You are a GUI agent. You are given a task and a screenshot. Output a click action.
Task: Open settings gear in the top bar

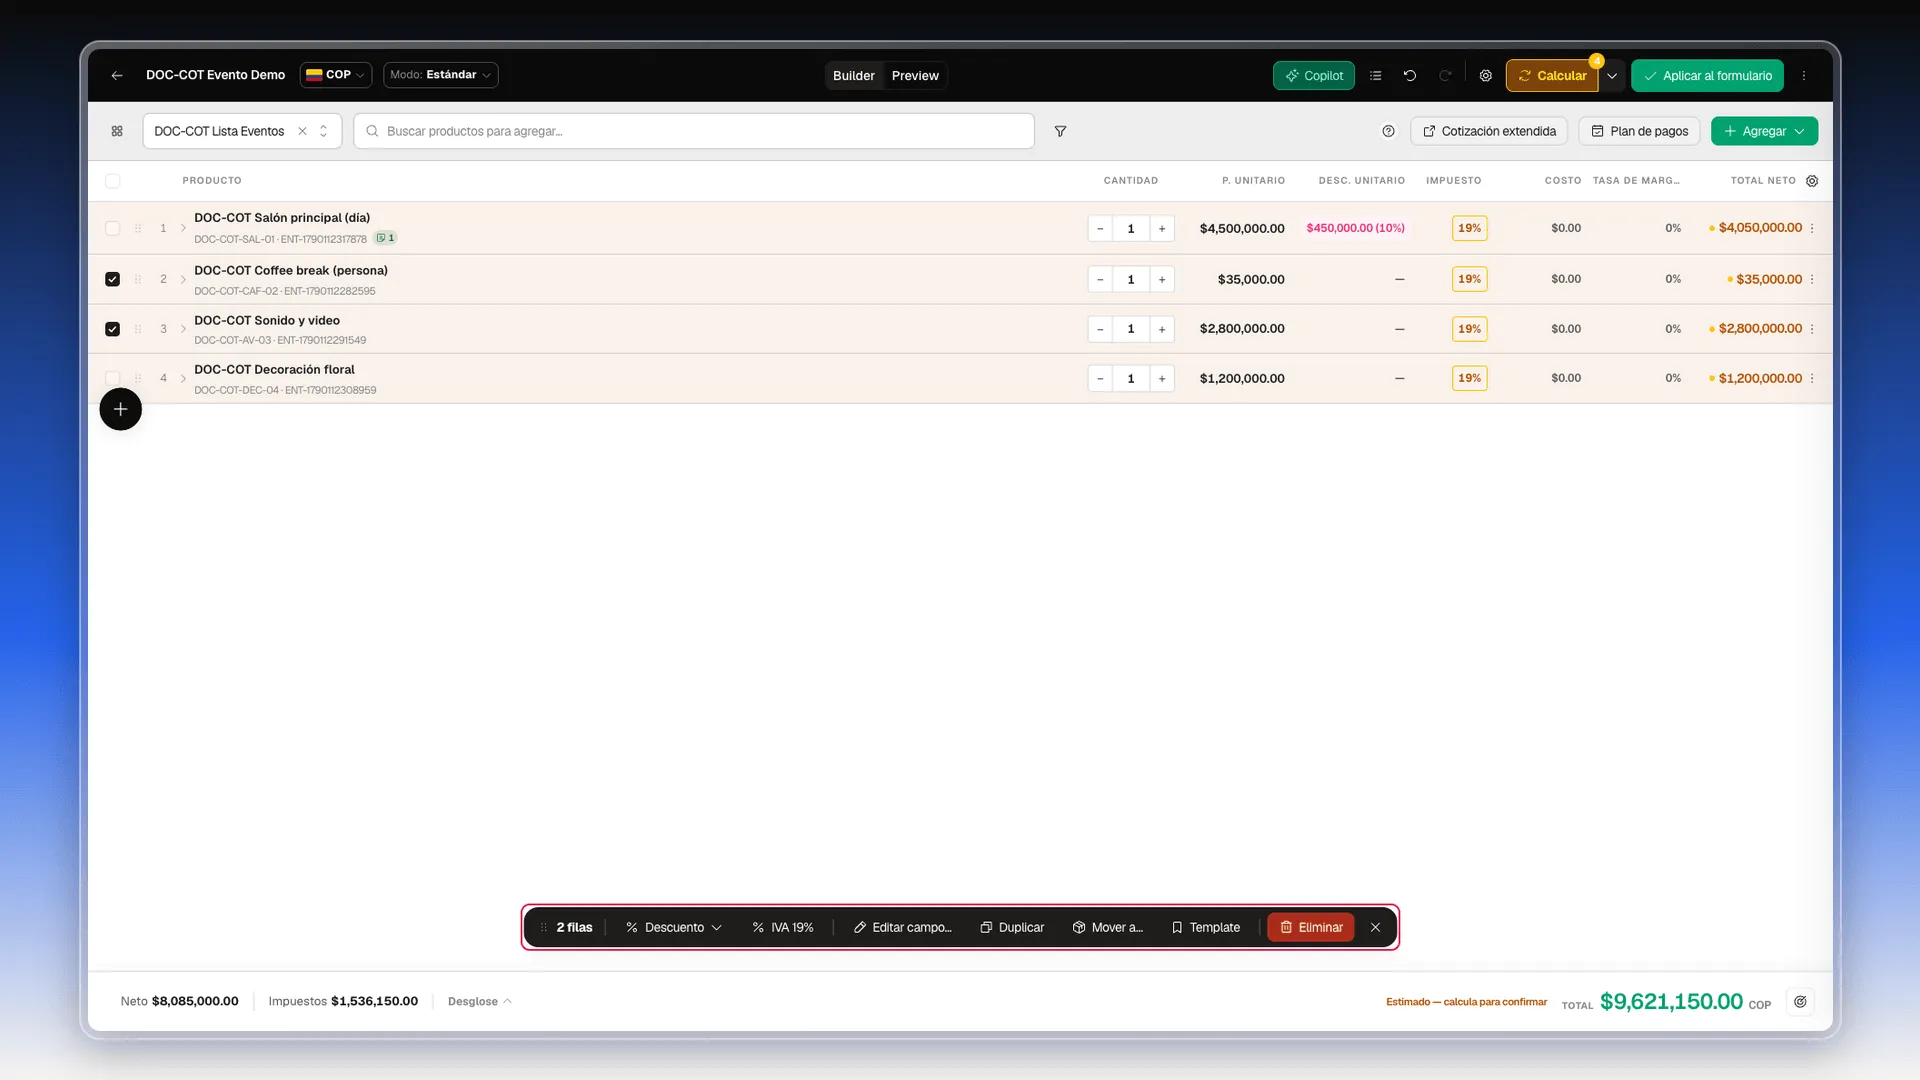(1486, 76)
